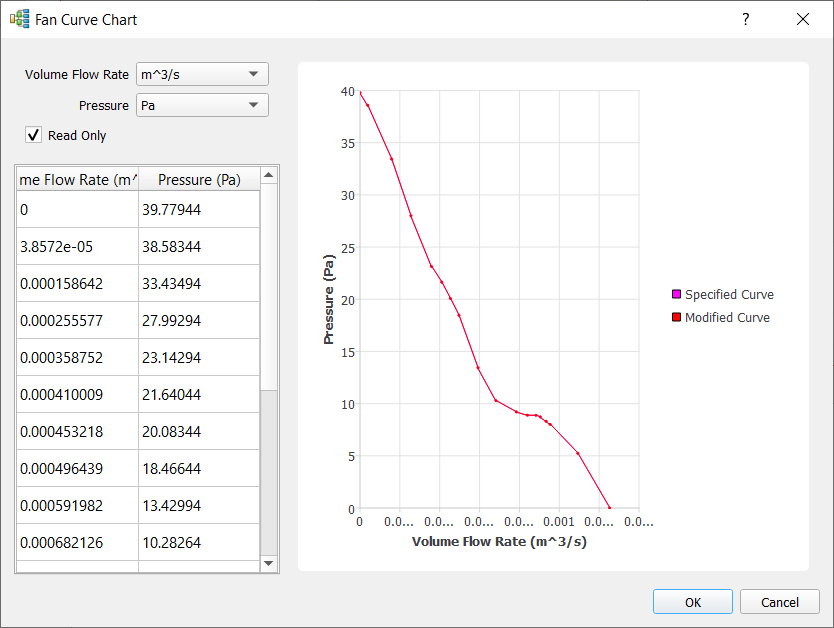Click the Cancel button
Screen dimensions: 834x628
[779, 602]
